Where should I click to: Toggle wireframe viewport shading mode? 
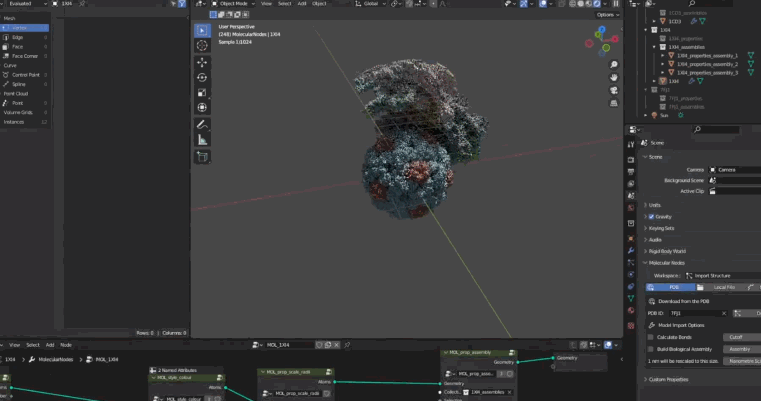(573, 4)
